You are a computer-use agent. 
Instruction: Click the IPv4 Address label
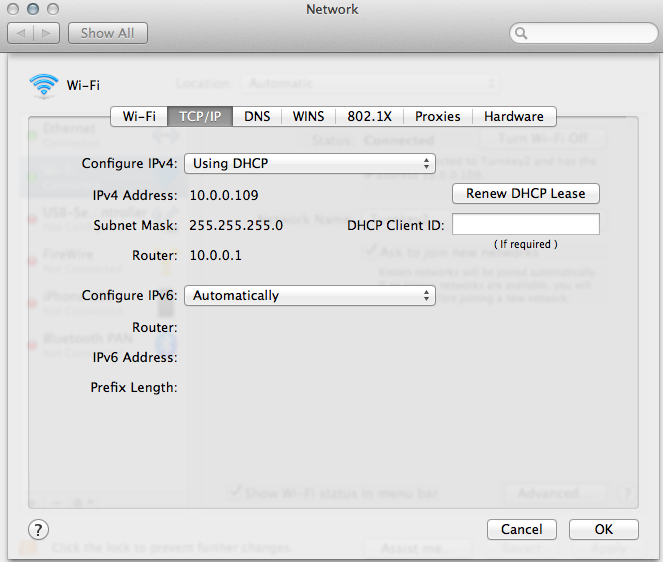pos(135,195)
